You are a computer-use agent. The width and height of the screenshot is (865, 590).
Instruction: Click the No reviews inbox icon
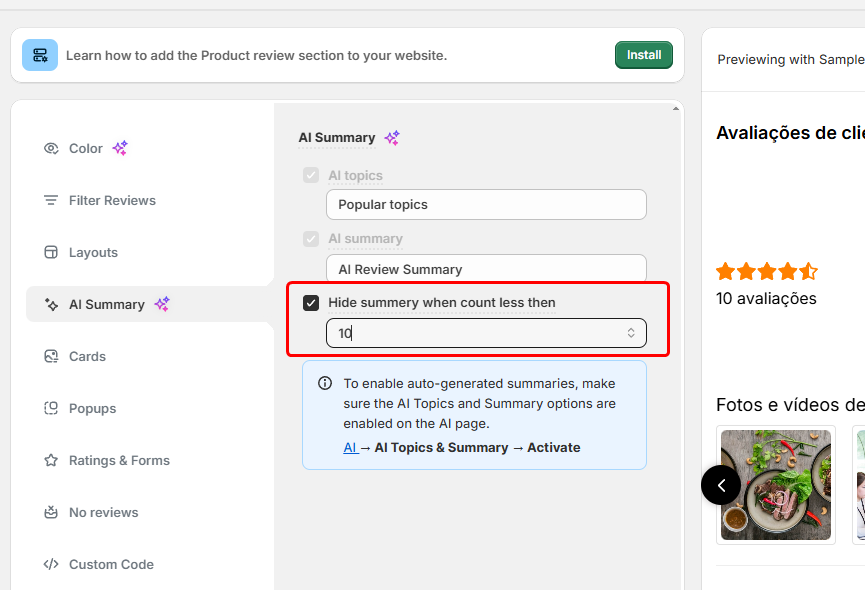coord(51,513)
